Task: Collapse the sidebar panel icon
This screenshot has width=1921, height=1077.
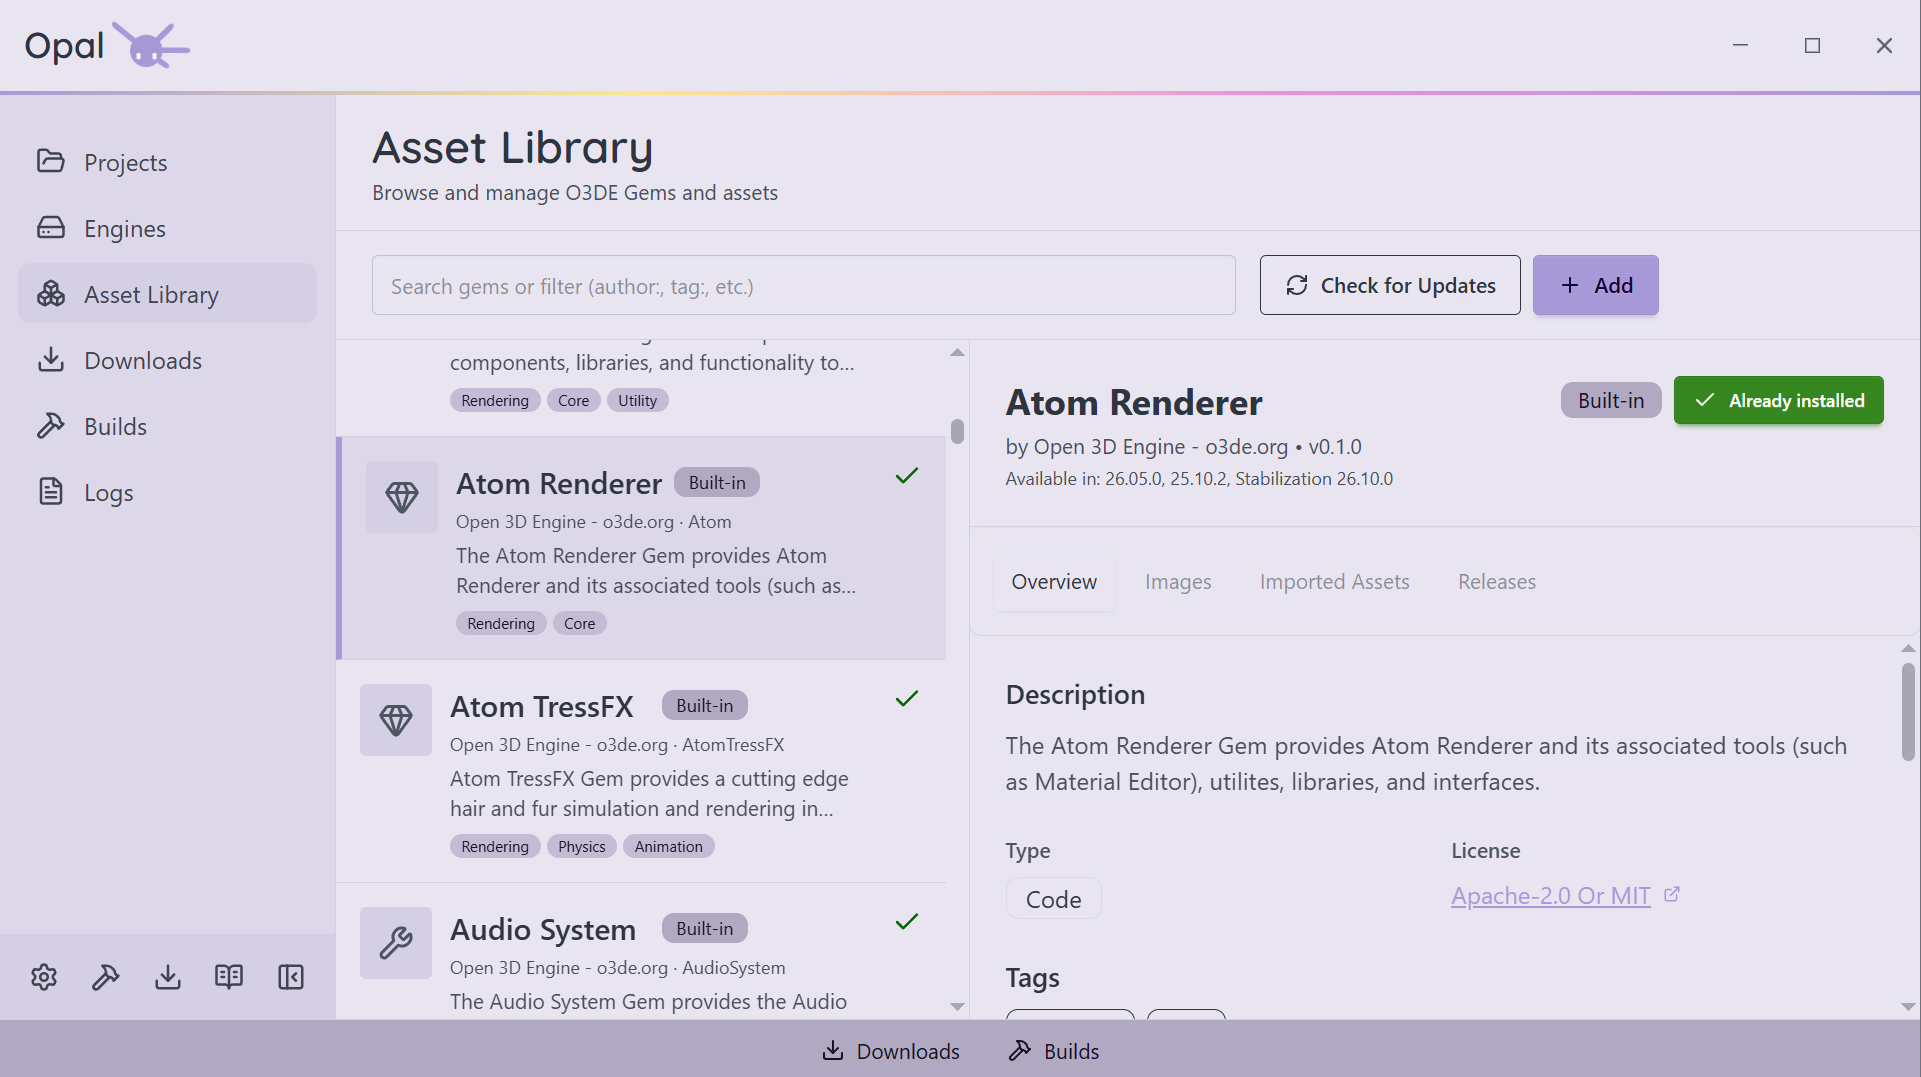Action: [291, 977]
